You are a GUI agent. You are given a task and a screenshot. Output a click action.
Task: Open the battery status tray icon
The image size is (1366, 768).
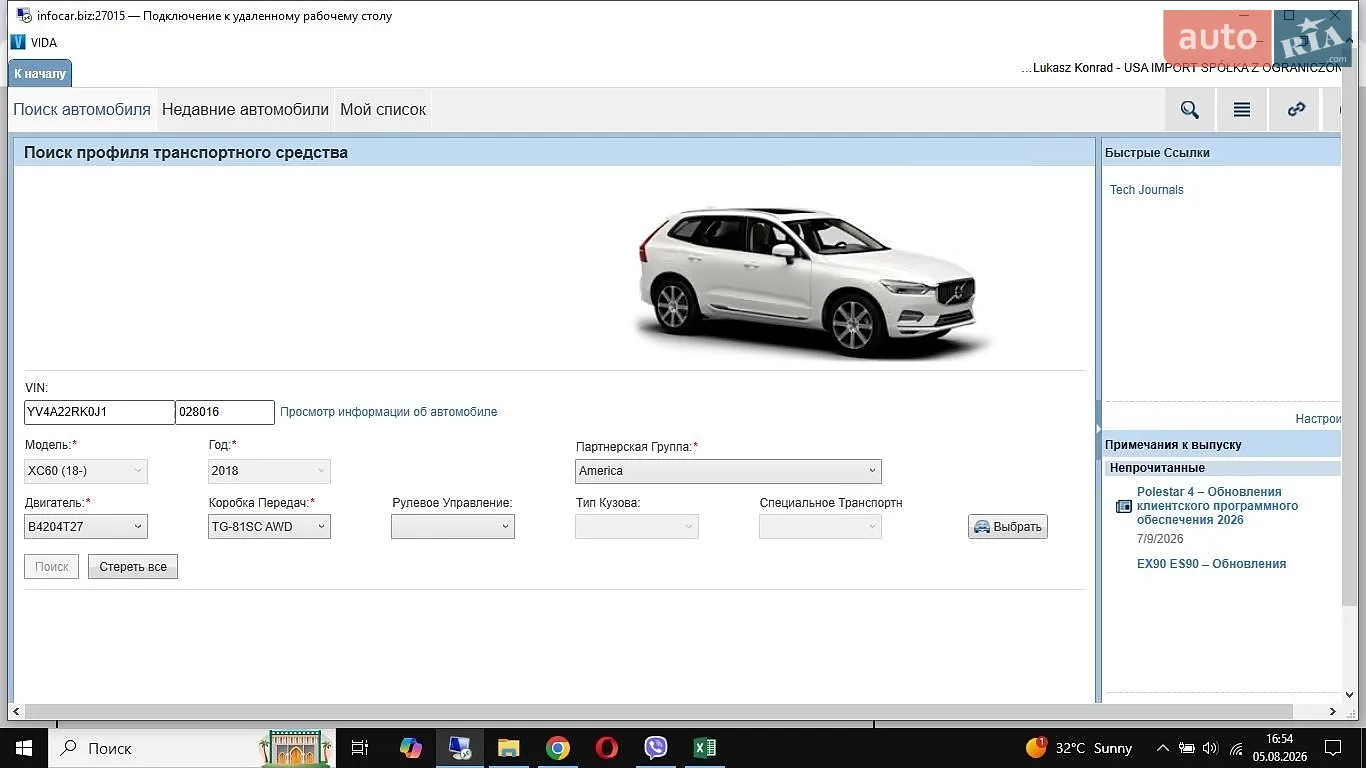pos(1187,748)
